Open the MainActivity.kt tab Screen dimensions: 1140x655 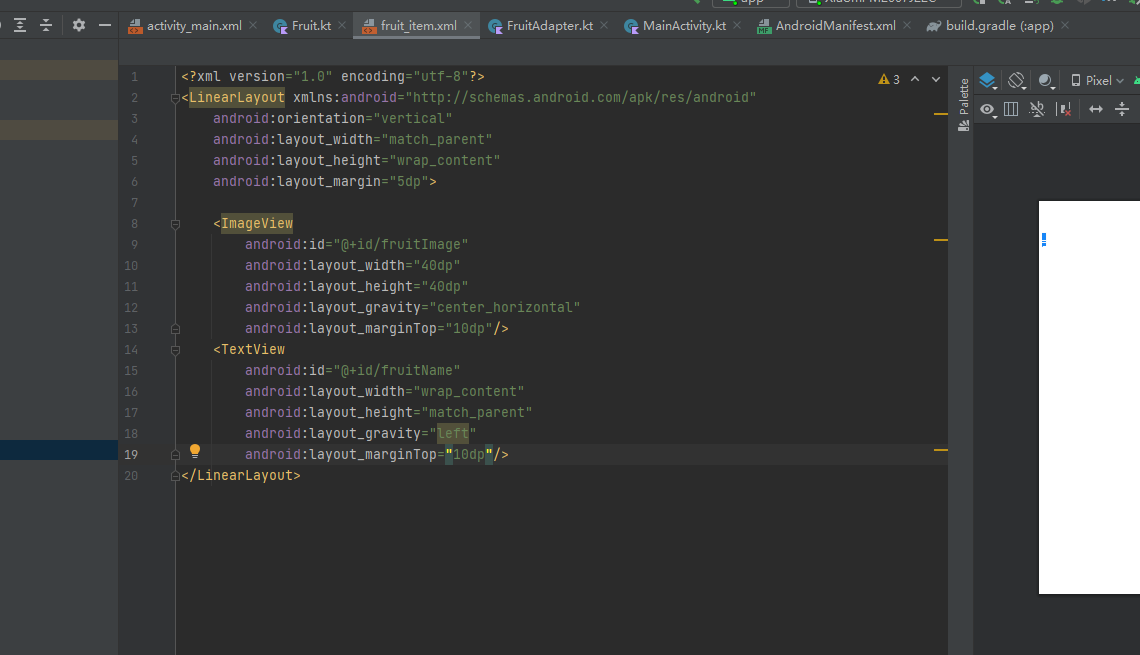(684, 26)
